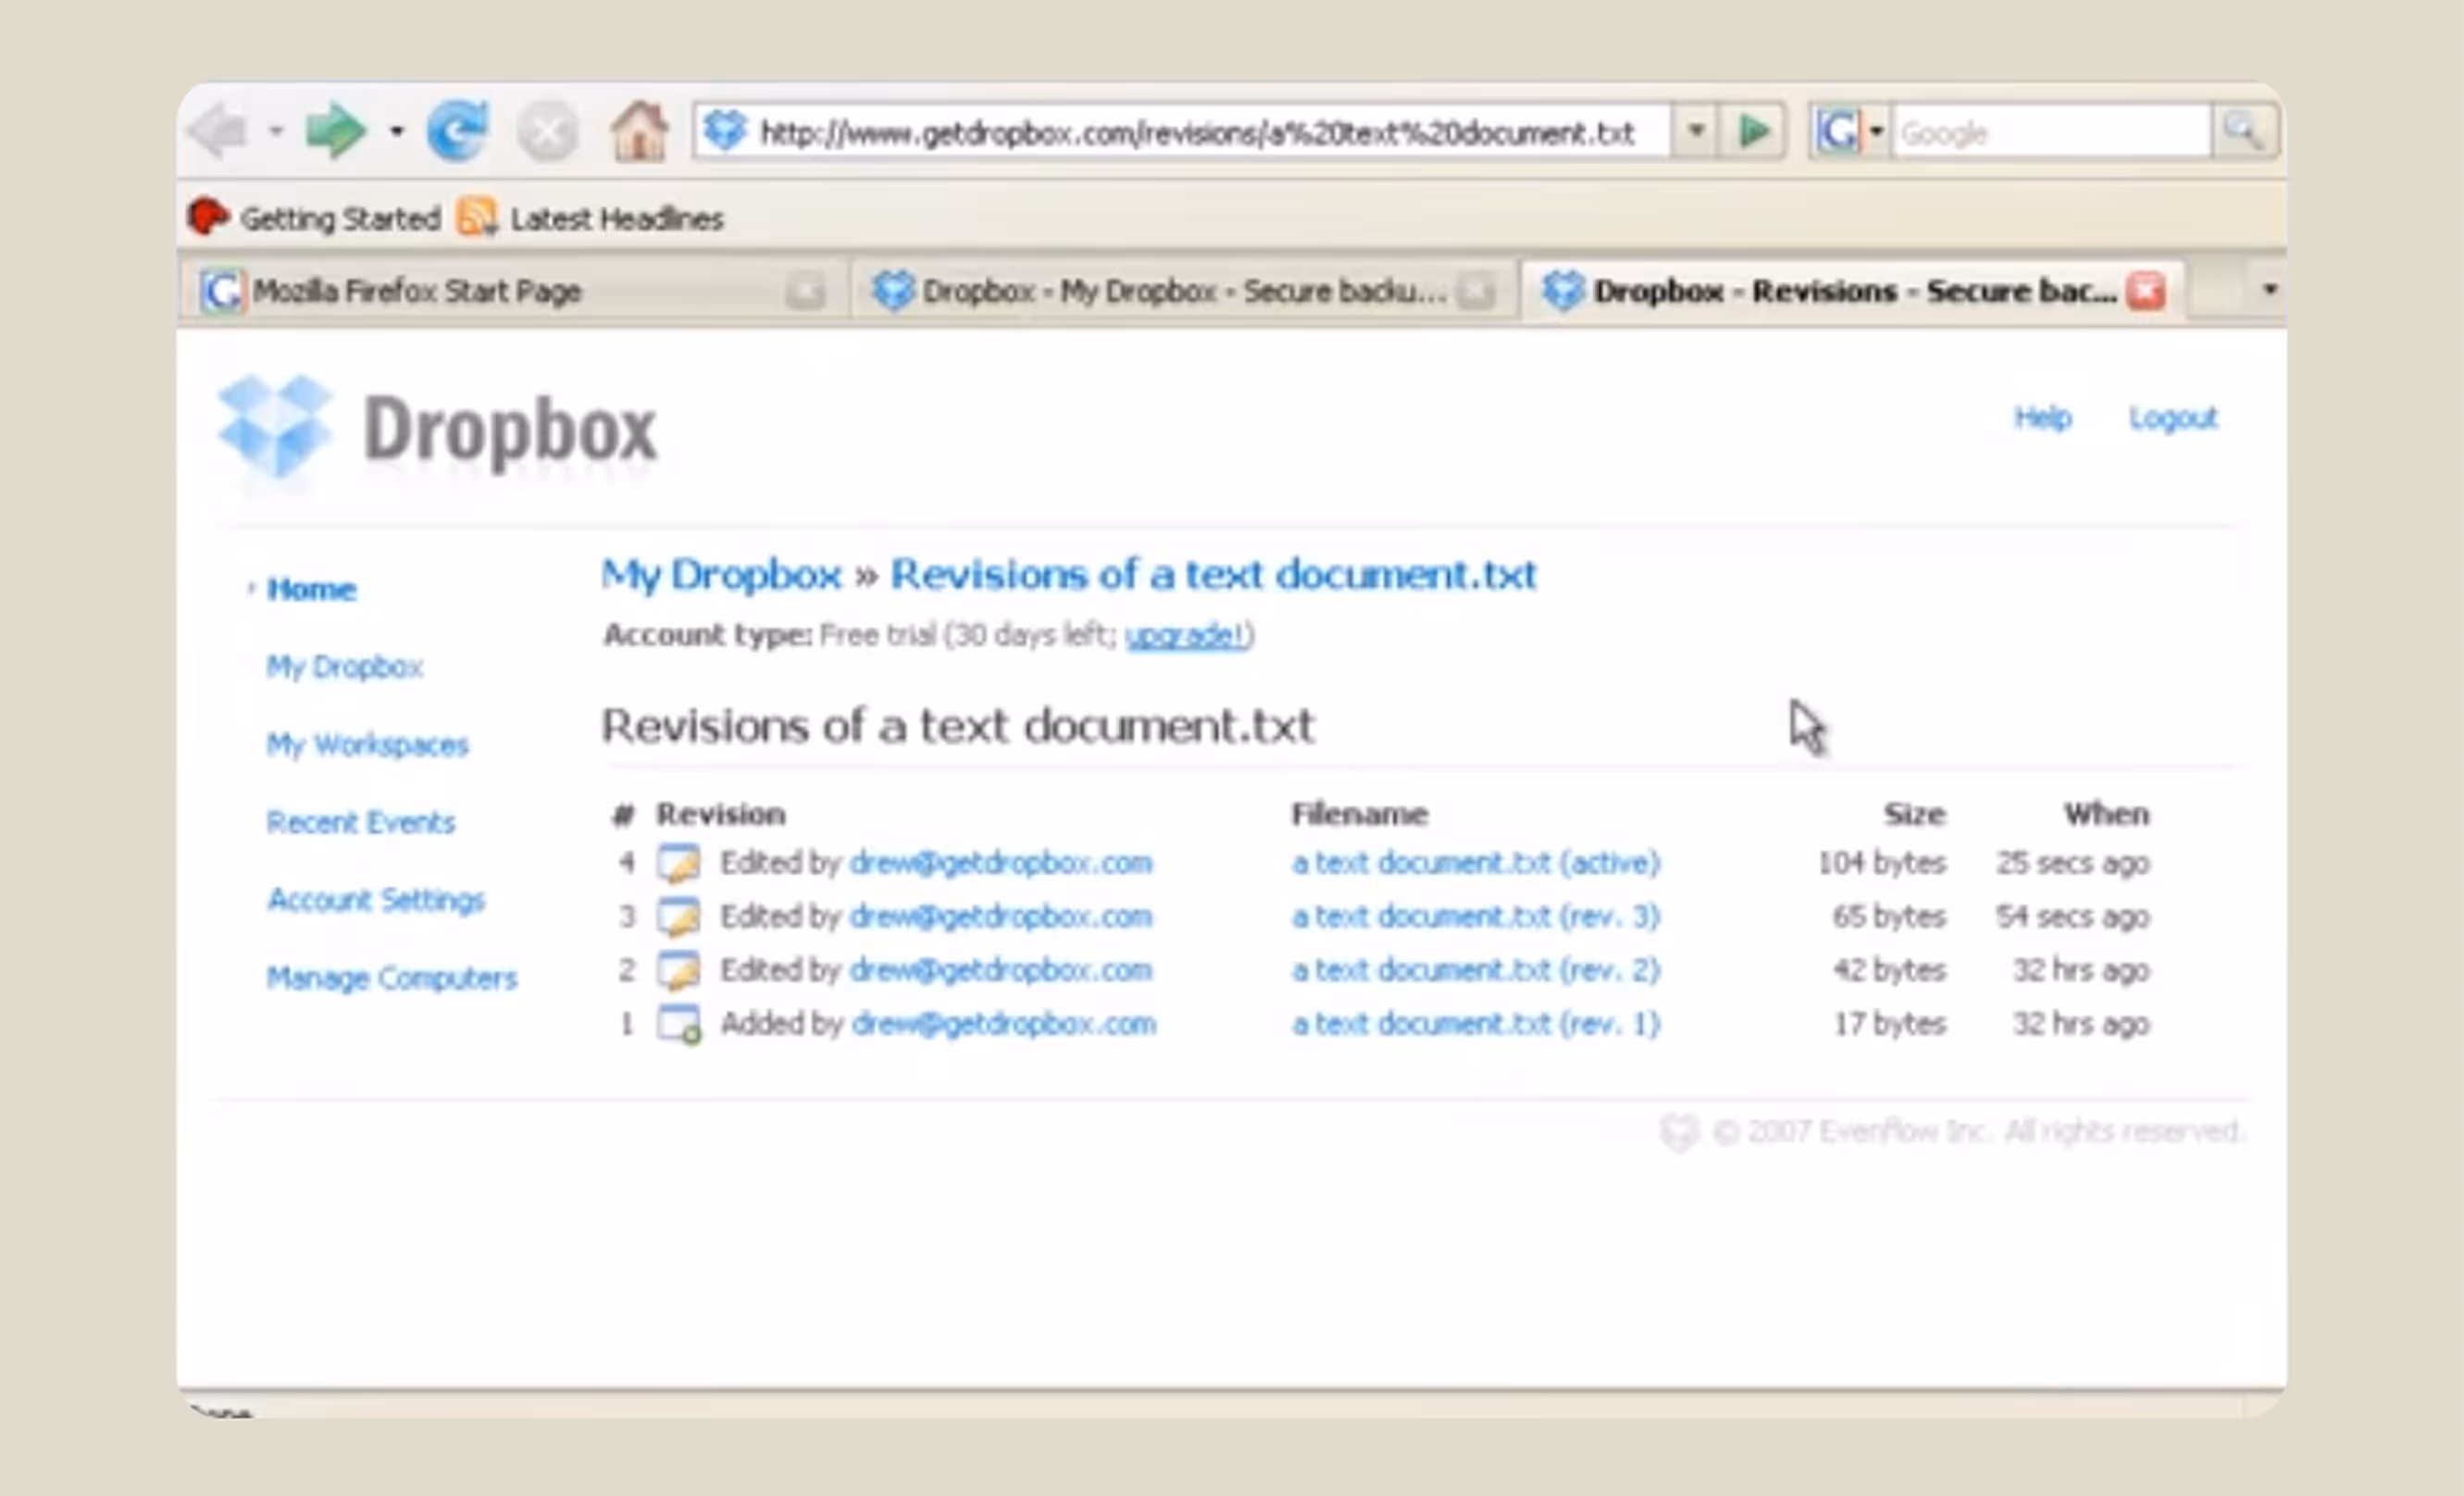This screenshot has width=2464, height=1496.
Task: Click the edit icon of revision 4
Action: [x=678, y=863]
